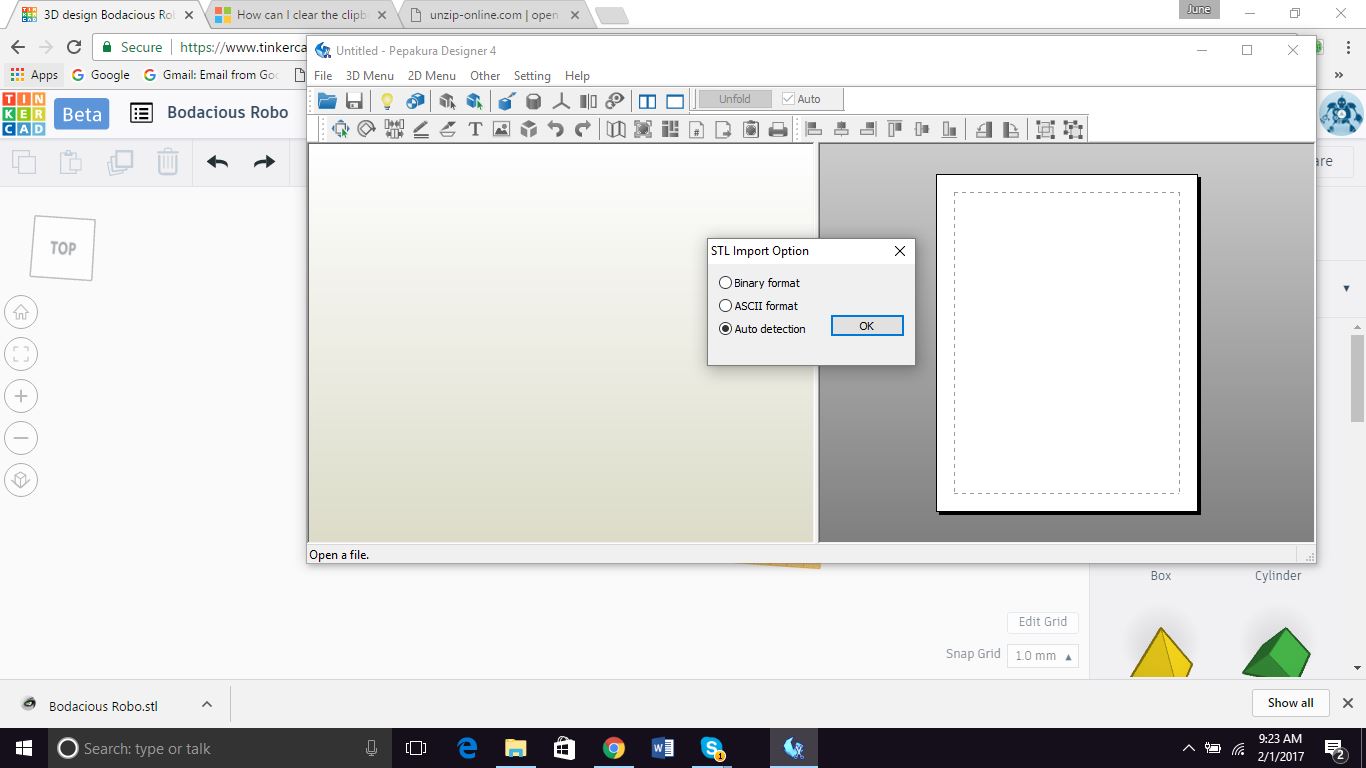Open the Snap Grid 1.0 mm dropdown
The image size is (1366, 768).
(1043, 656)
